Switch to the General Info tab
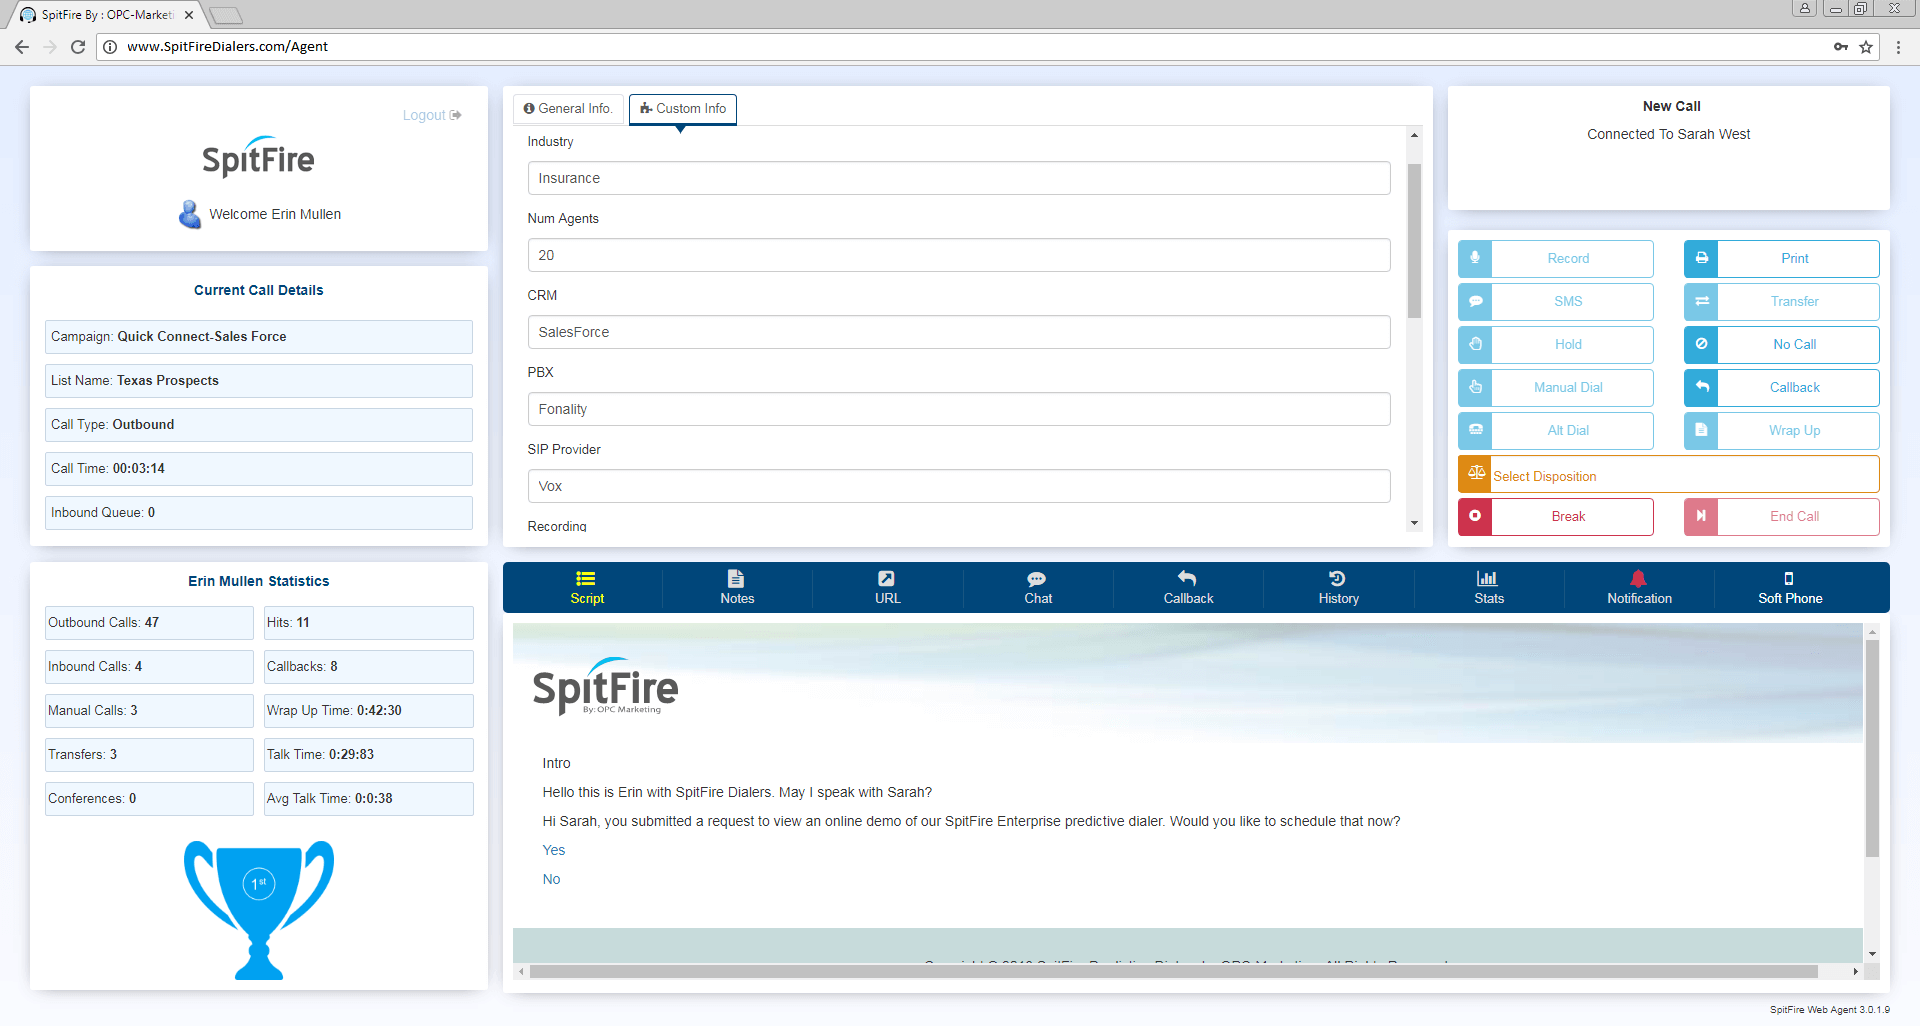 click(568, 109)
